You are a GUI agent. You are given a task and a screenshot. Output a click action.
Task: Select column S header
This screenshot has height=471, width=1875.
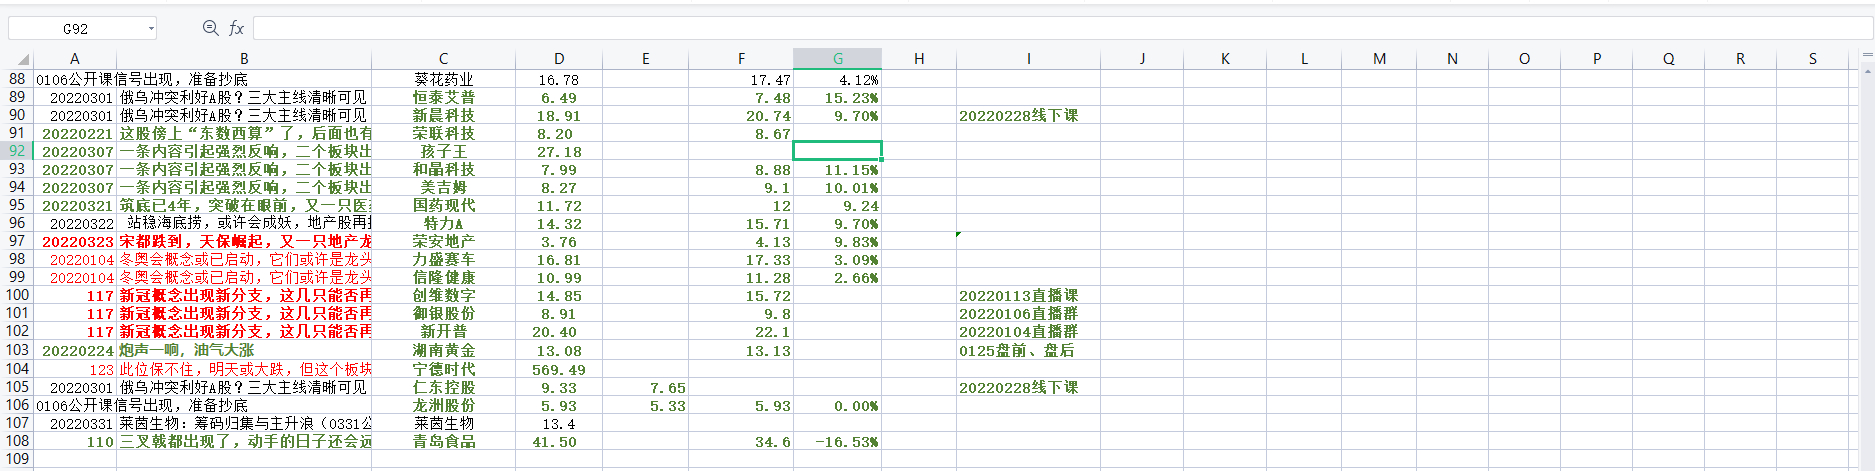coord(1812,59)
